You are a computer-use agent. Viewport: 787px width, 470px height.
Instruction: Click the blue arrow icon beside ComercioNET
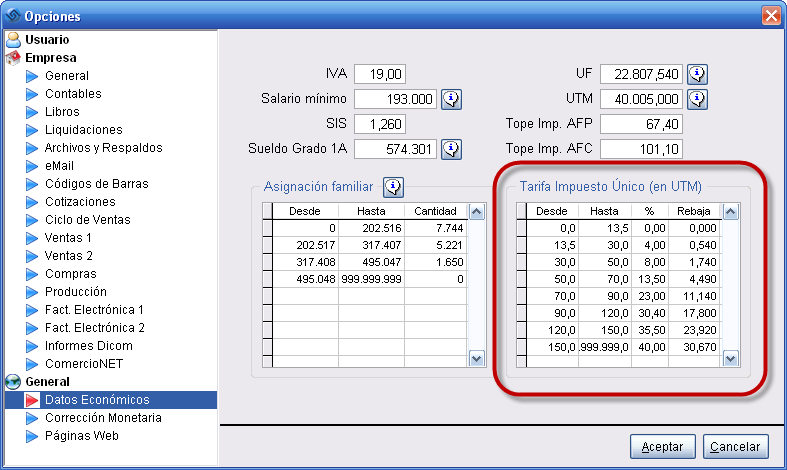tap(32, 364)
